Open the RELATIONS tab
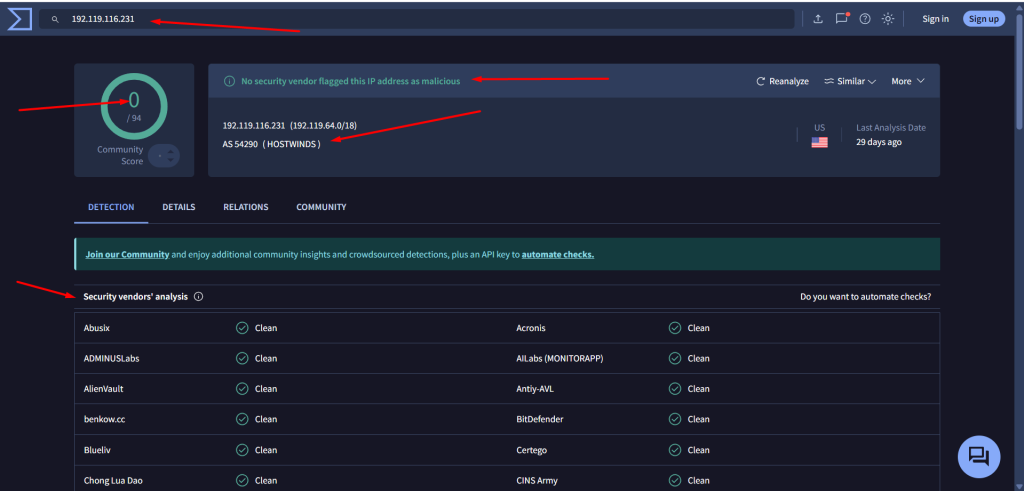The image size is (1024, 491). pos(246,207)
